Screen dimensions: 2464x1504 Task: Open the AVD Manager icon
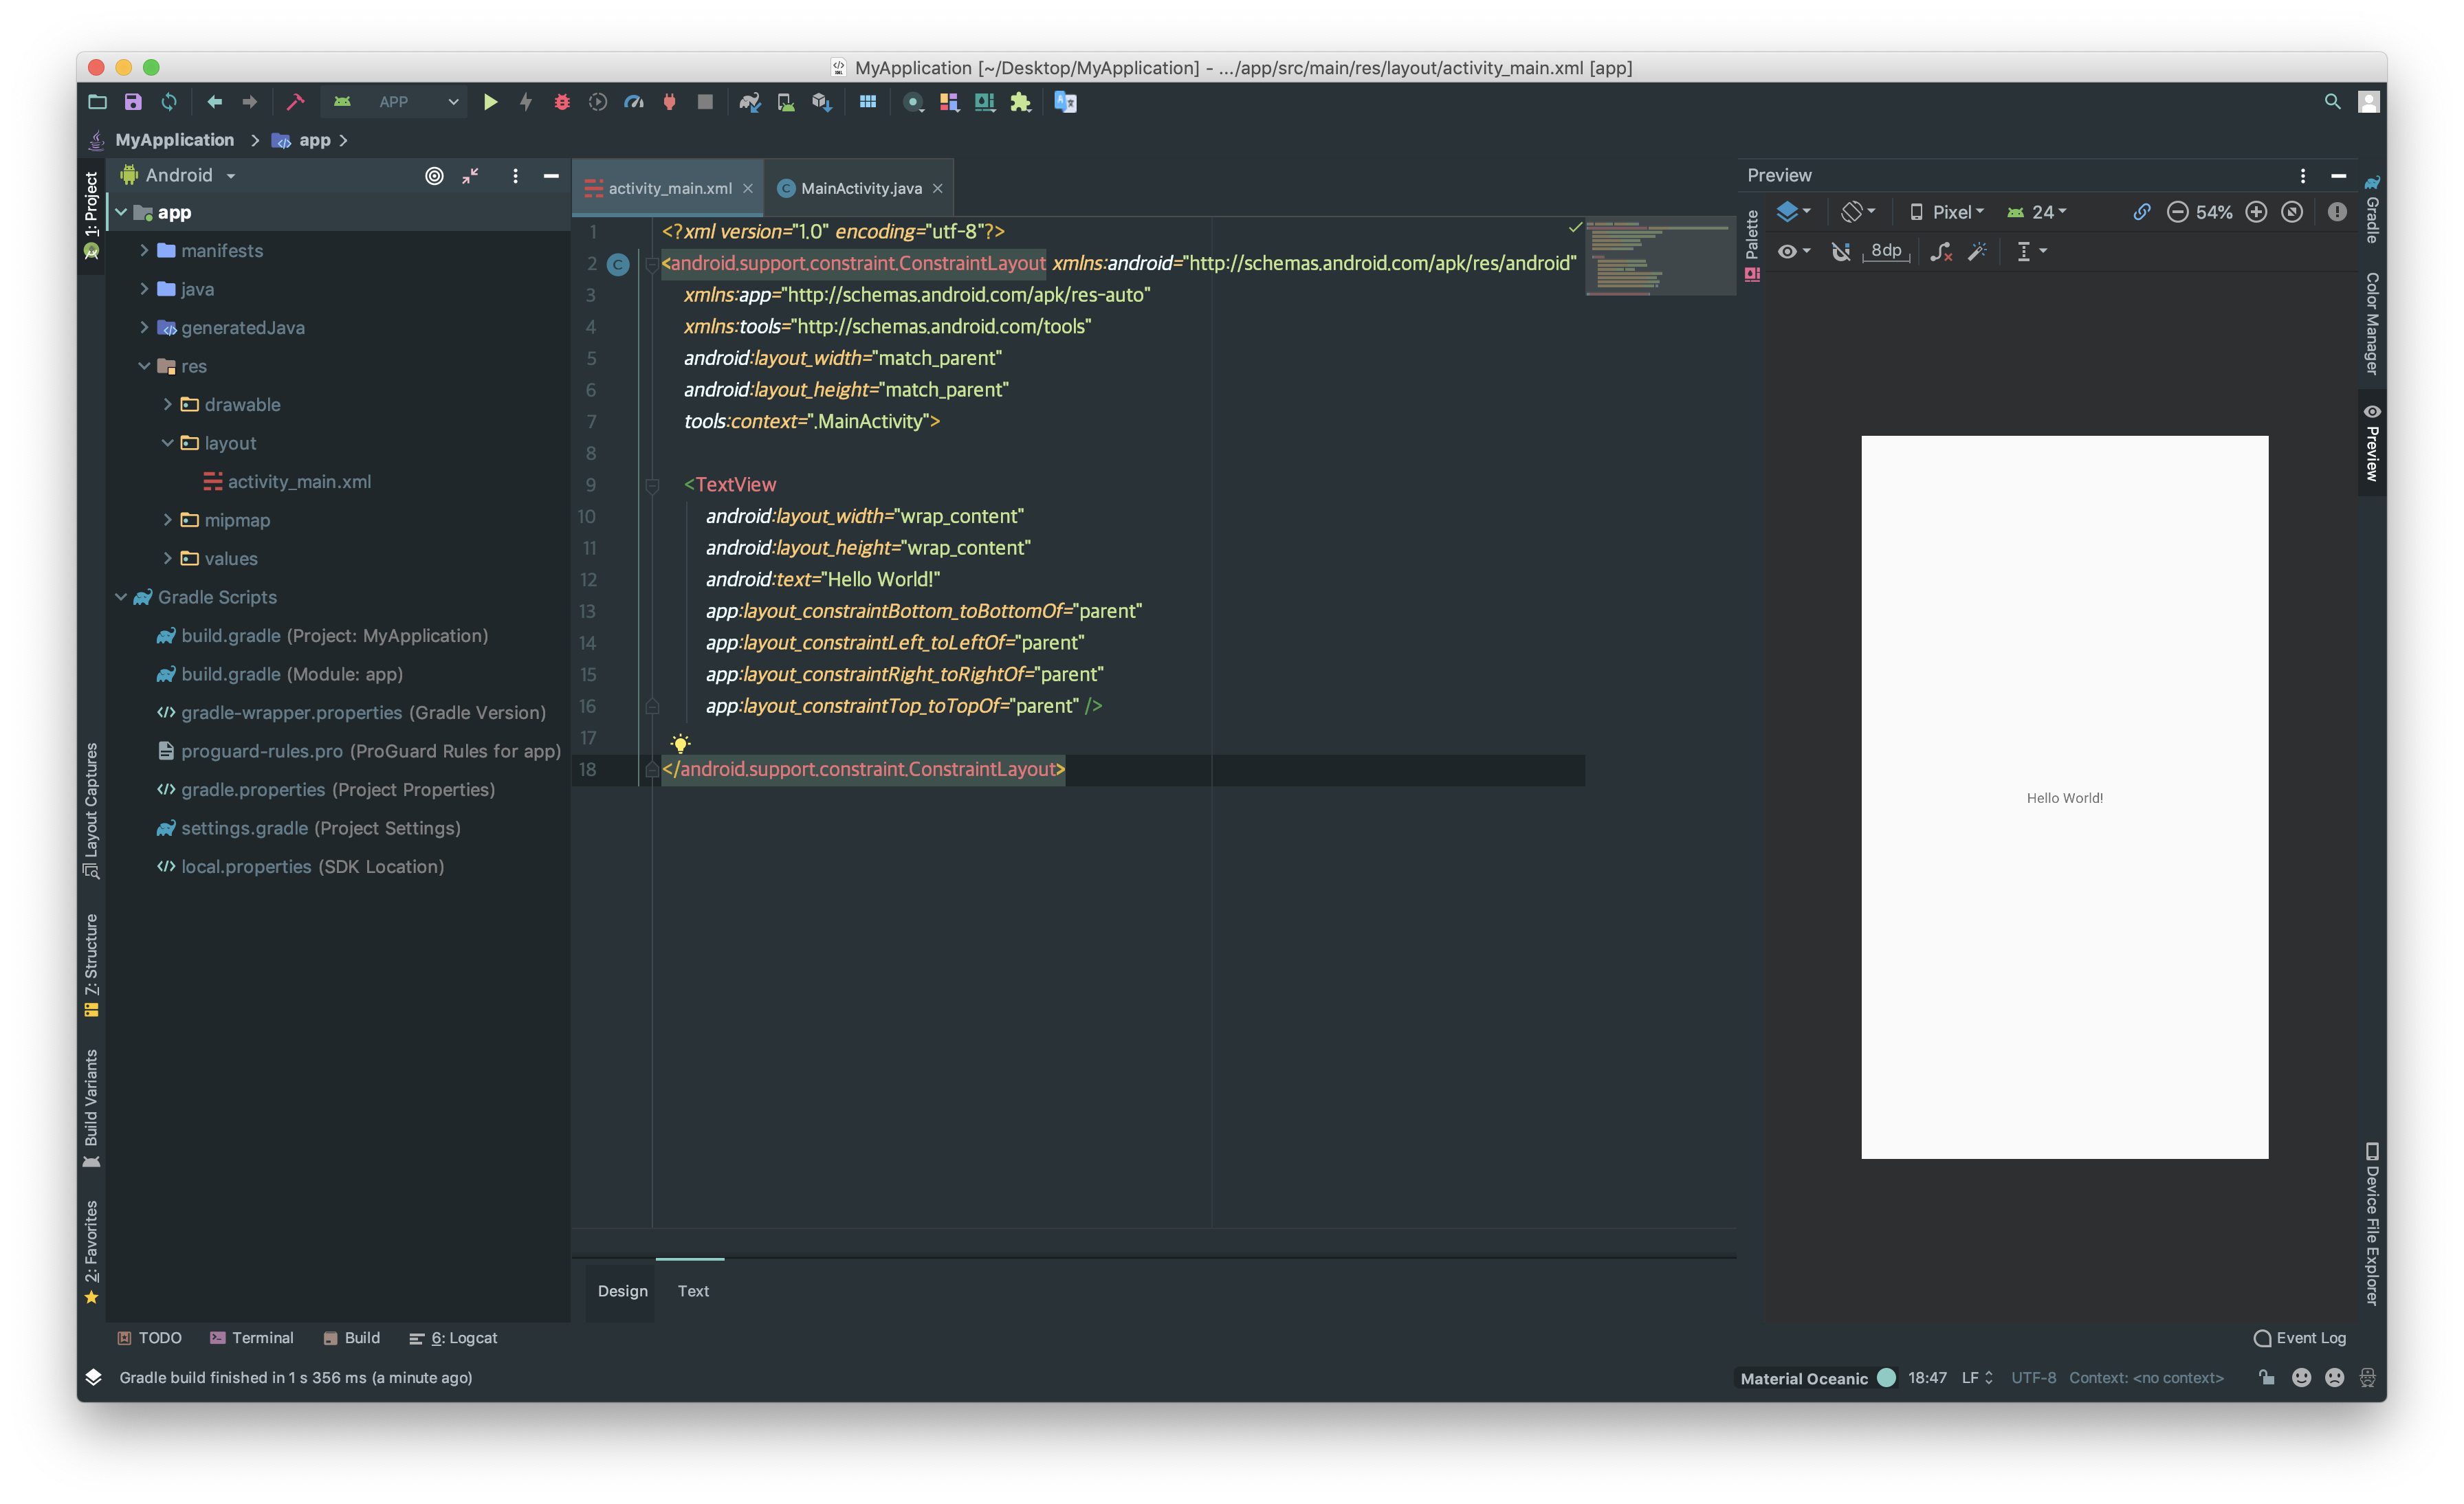[786, 102]
